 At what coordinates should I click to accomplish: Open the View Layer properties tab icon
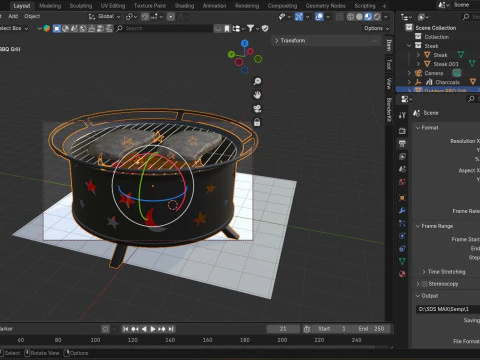pos(402,156)
